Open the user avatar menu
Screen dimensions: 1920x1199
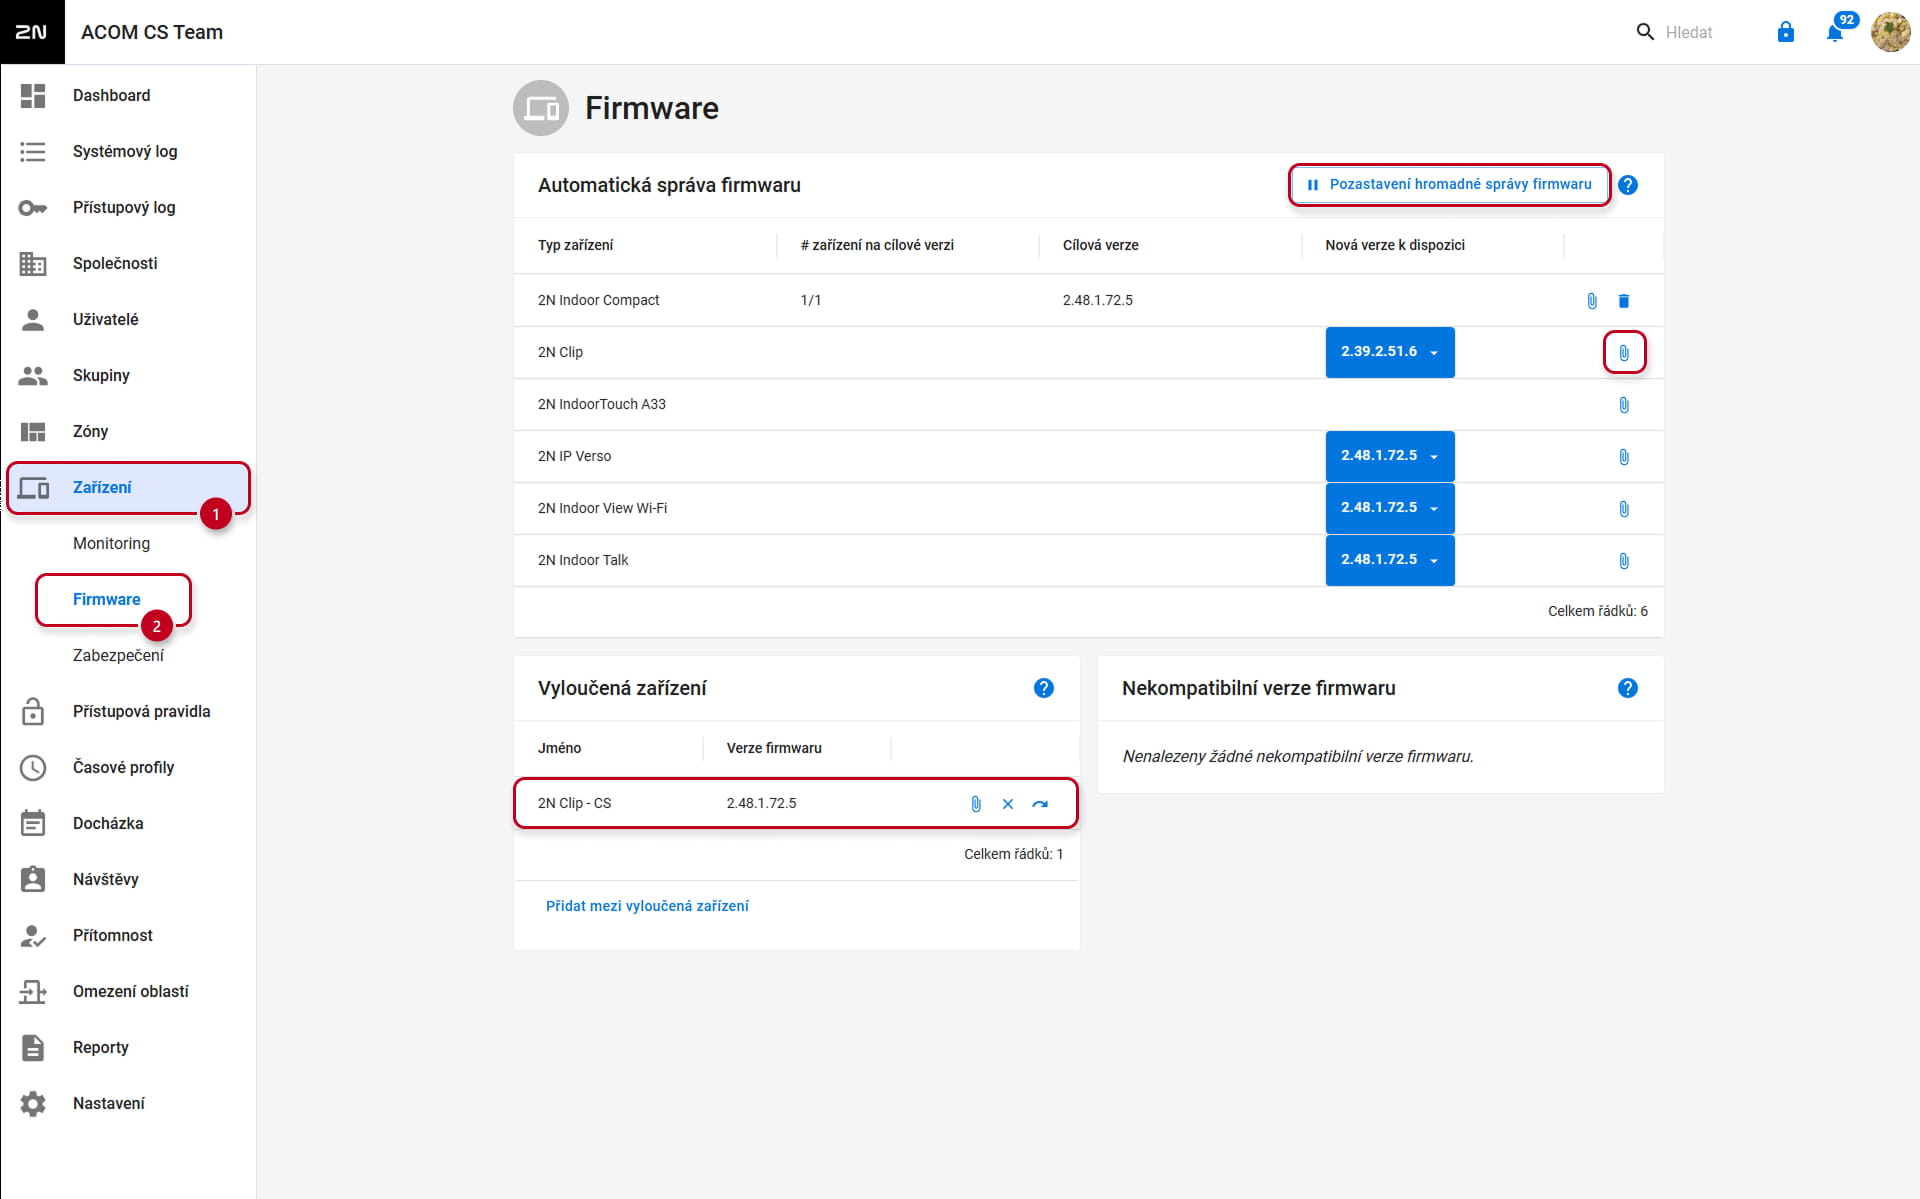[1890, 32]
